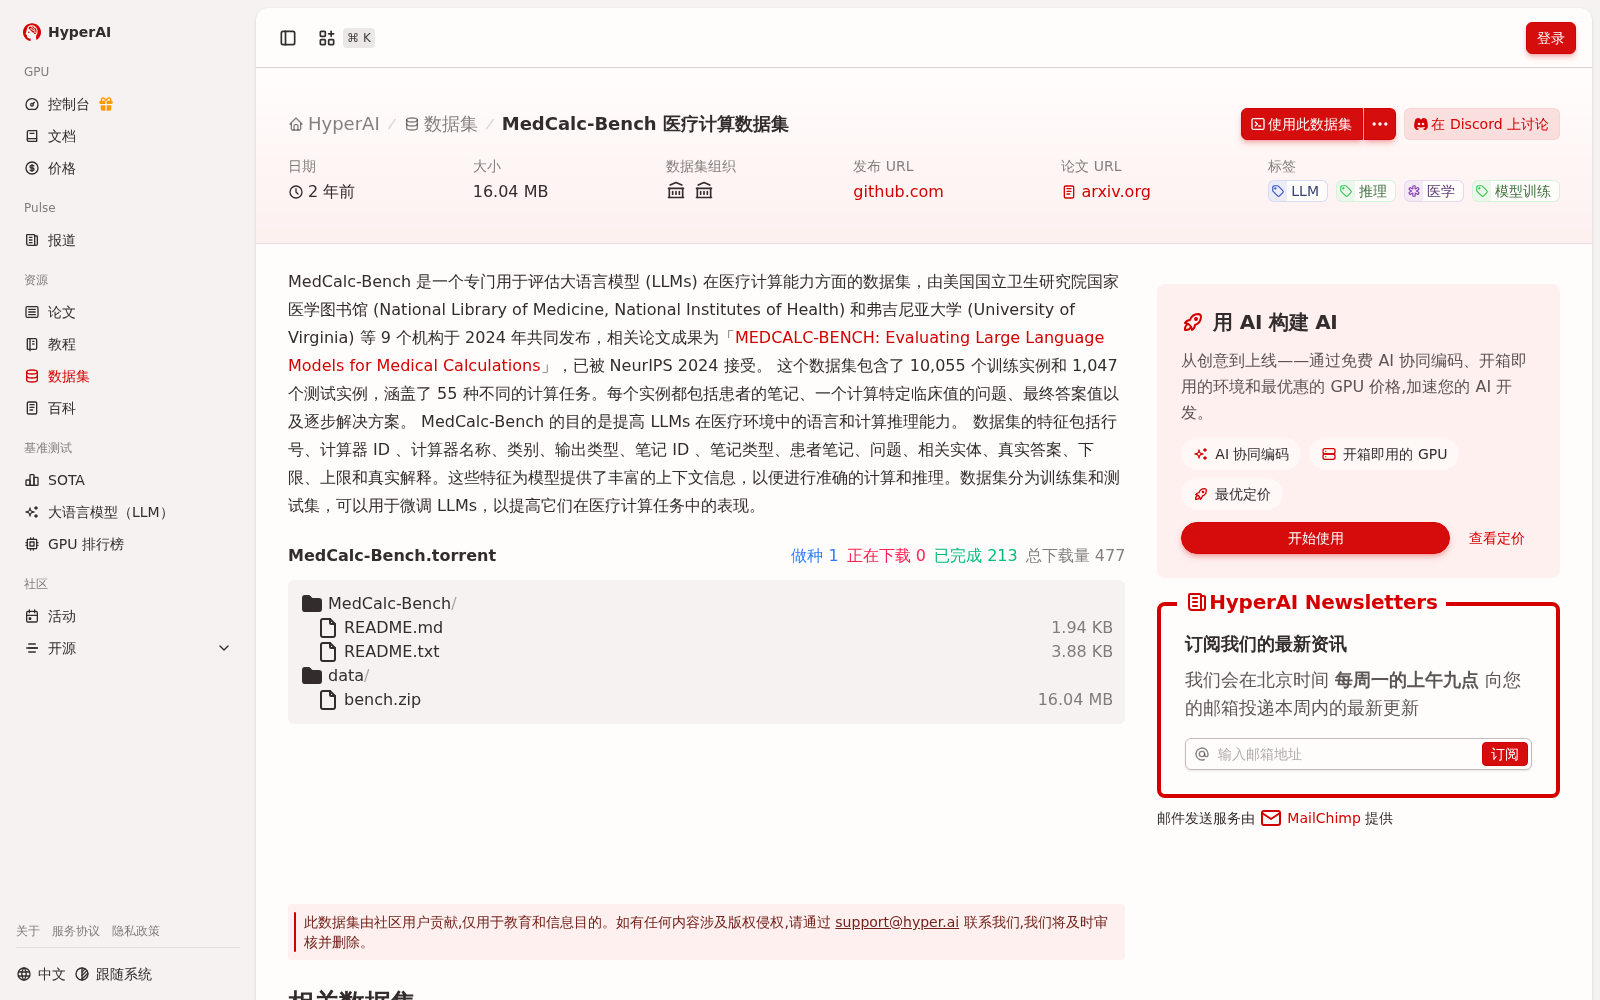Screen dimensions: 1600x1000
Task: Click support@hyper.ai email link
Action: click(897, 922)
